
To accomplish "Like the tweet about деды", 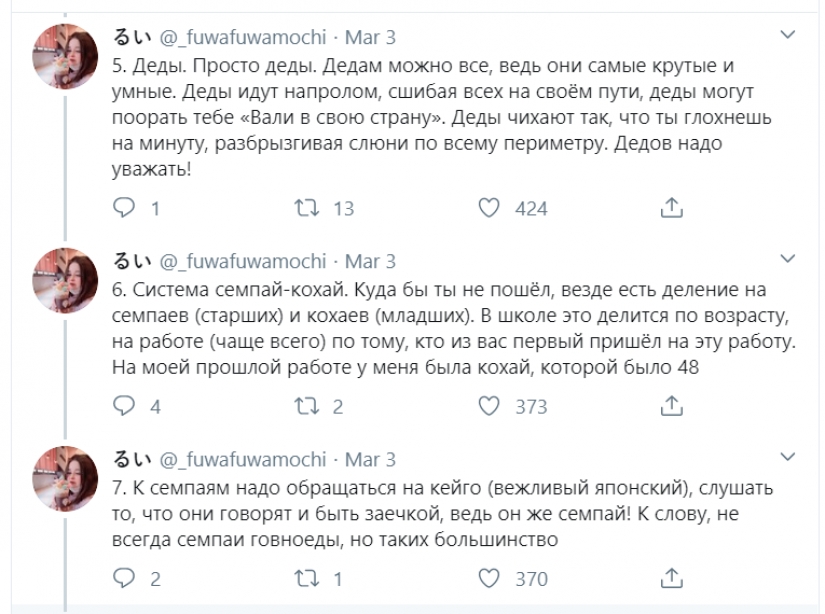I will pos(488,210).
